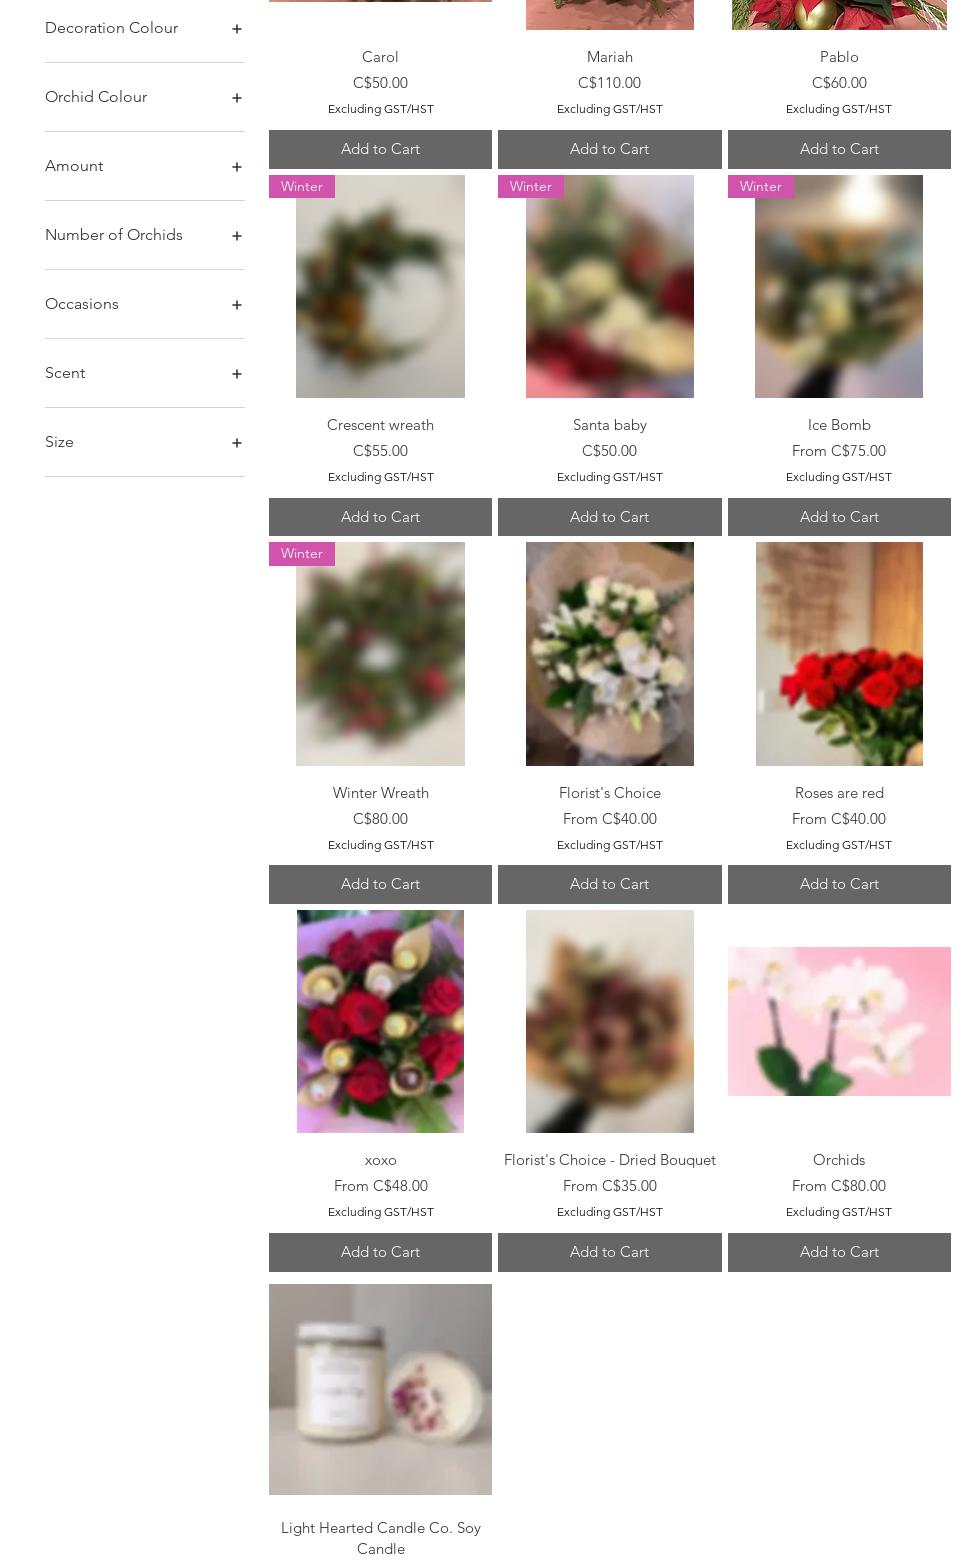View the Ice Bomb product photo
Screen dimensions: 965x1561
coord(839,286)
